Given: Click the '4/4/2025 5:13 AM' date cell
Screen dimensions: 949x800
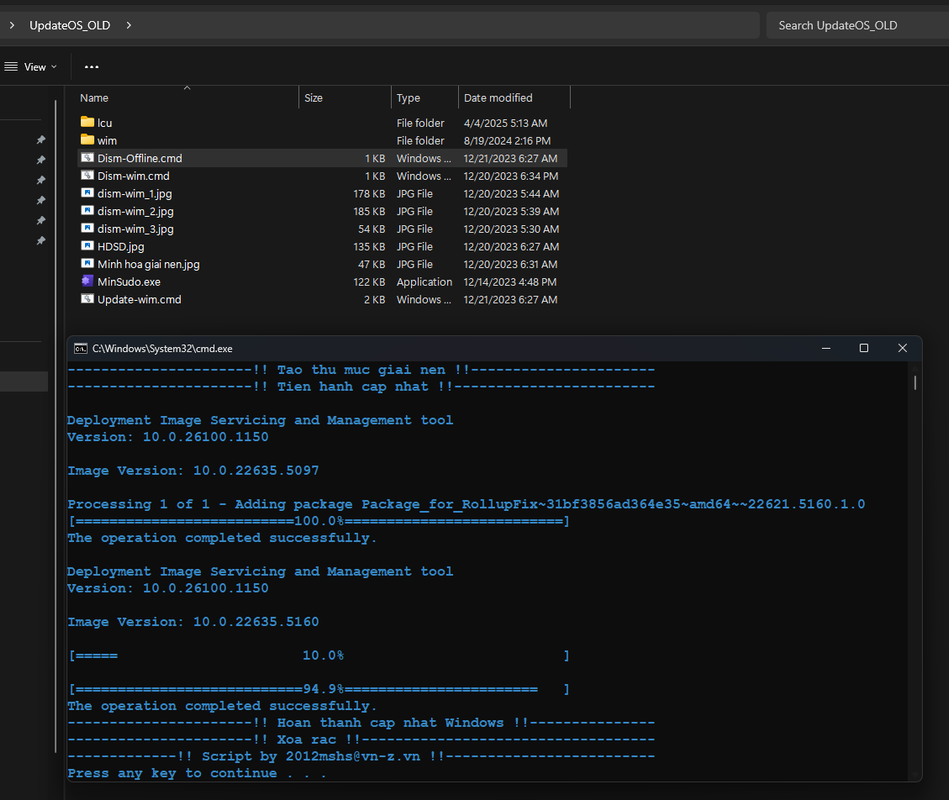Looking at the screenshot, I should (505, 123).
